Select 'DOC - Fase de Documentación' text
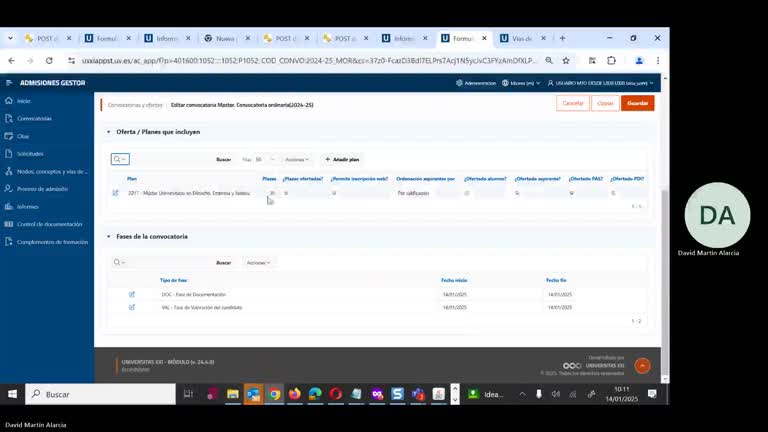768x432 pixels. coord(193,295)
